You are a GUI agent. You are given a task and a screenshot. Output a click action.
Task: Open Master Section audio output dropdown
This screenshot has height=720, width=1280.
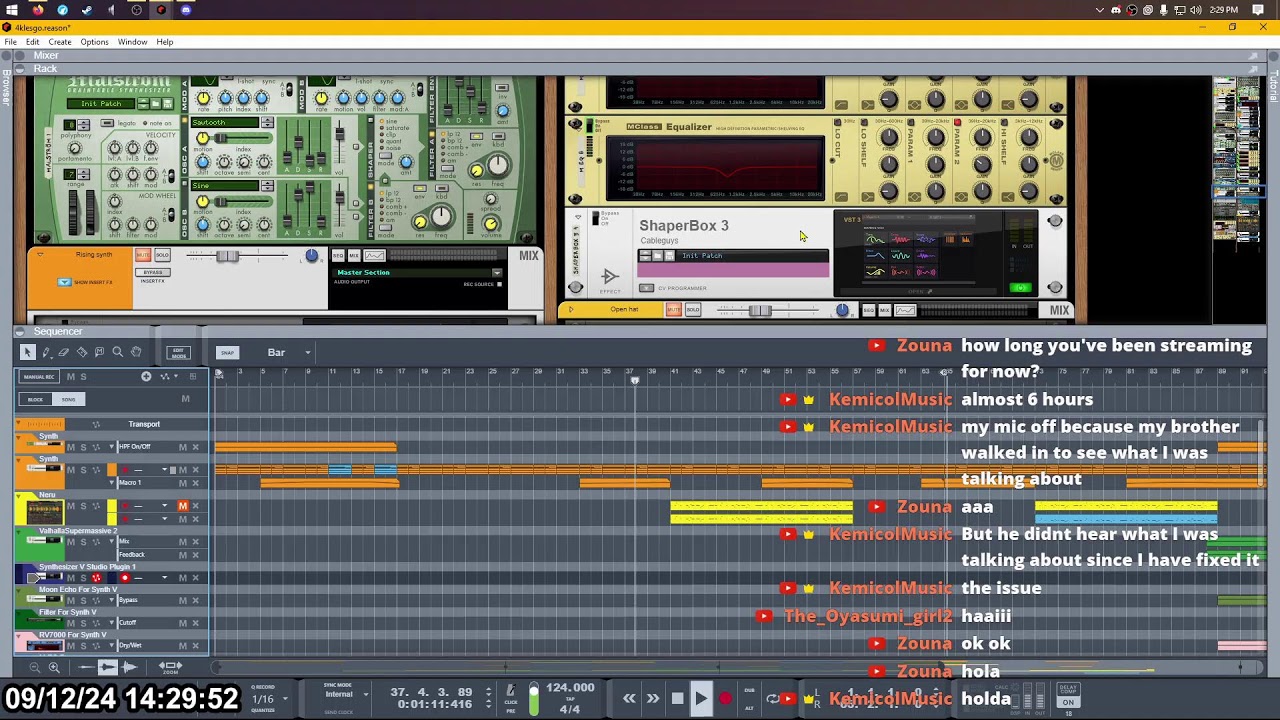tap(497, 272)
